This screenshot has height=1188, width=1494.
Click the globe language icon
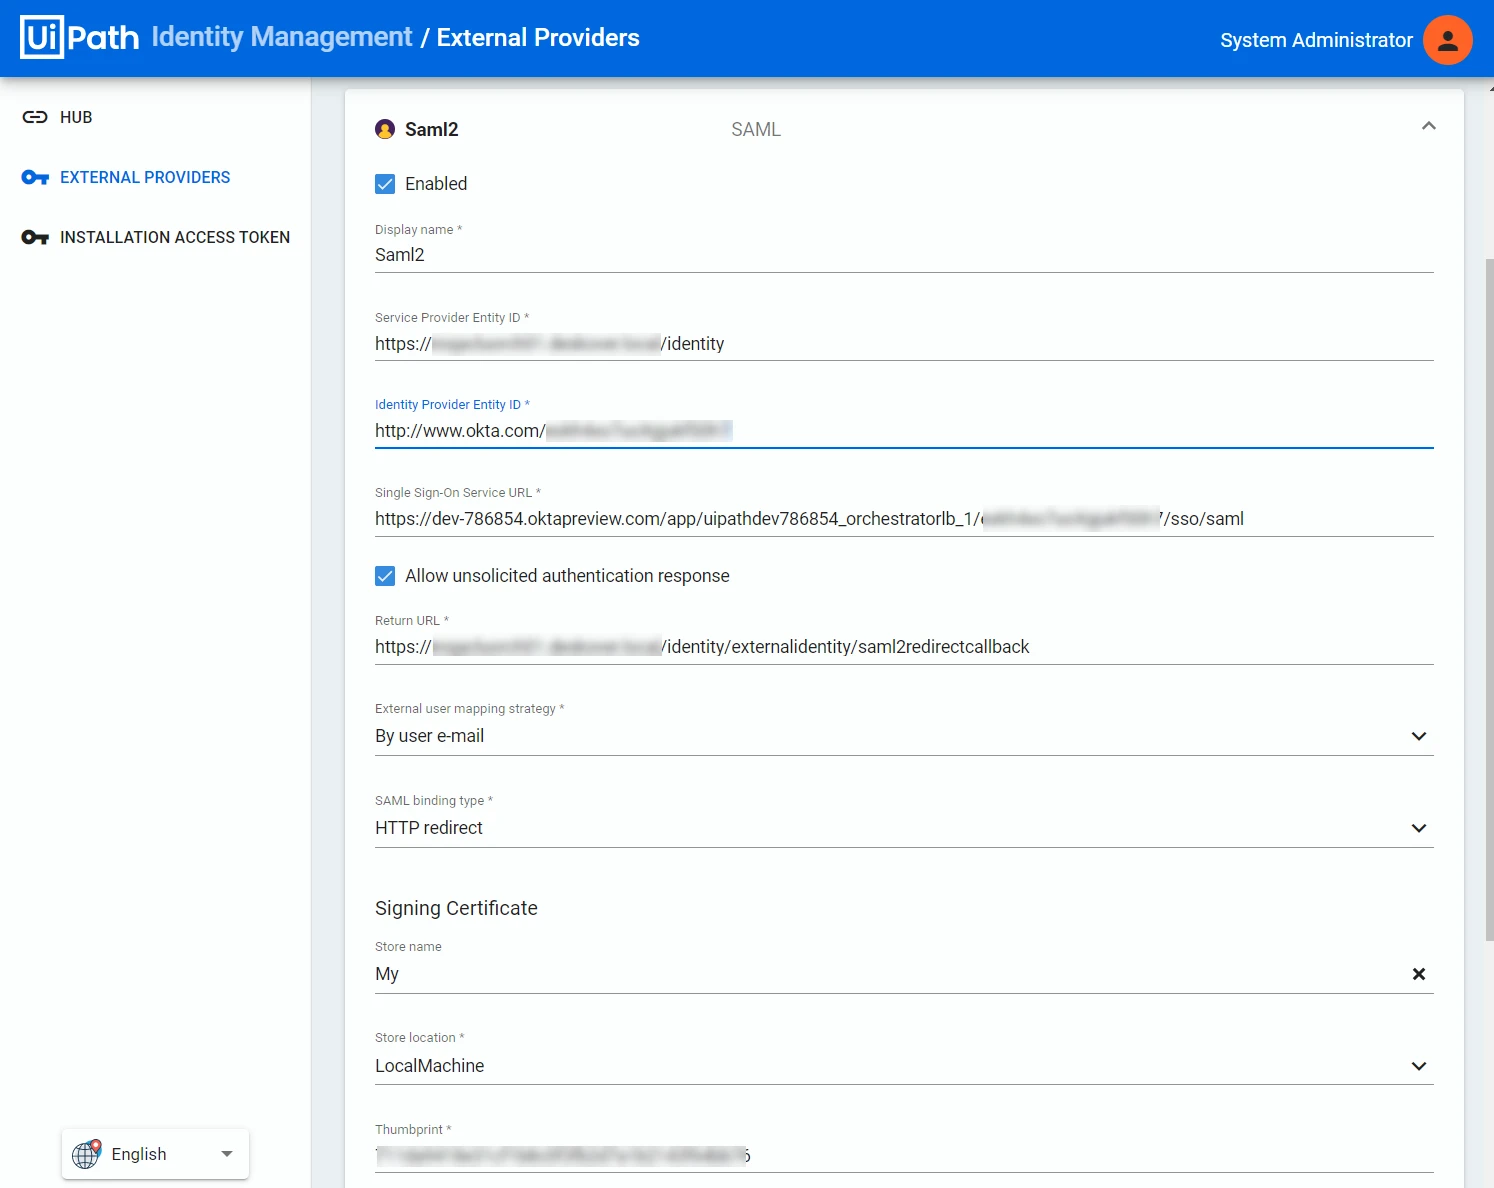tap(87, 1154)
